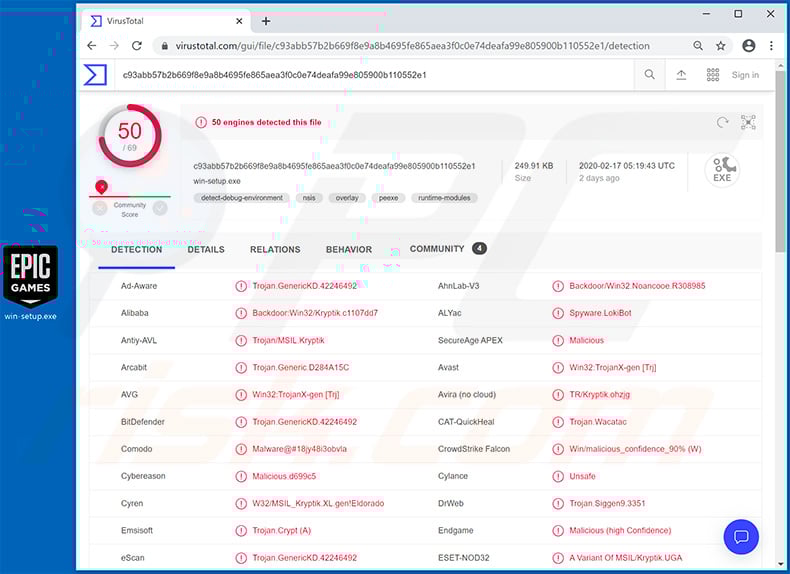Click 'Trojan.Wacatac' CAT-QuickHeal result
The image size is (790, 574).
(598, 422)
